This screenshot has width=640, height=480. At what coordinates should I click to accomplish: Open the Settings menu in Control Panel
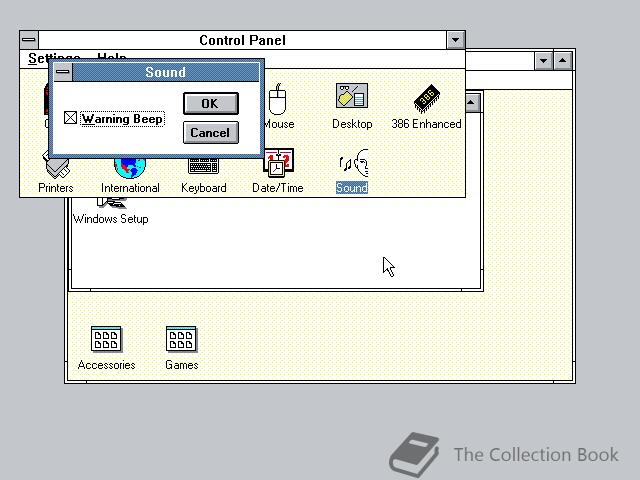[54, 58]
